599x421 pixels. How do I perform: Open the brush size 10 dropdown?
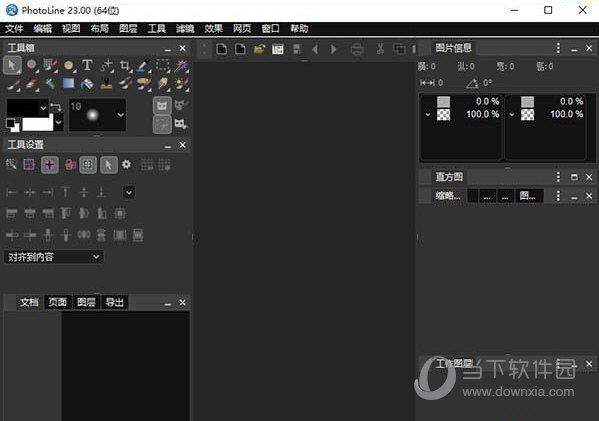tap(120, 115)
